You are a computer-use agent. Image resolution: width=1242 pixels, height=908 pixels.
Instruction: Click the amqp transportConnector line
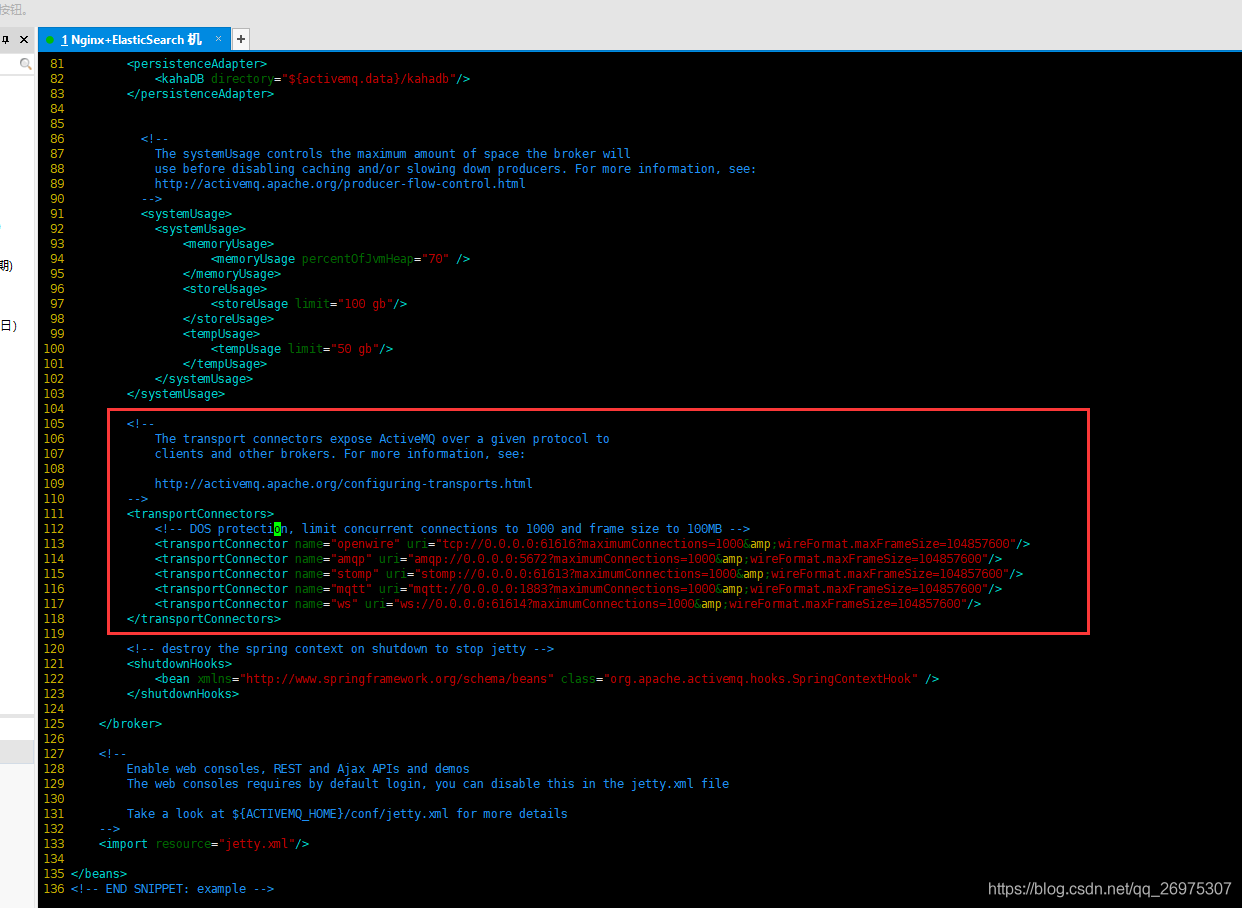click(x=578, y=559)
